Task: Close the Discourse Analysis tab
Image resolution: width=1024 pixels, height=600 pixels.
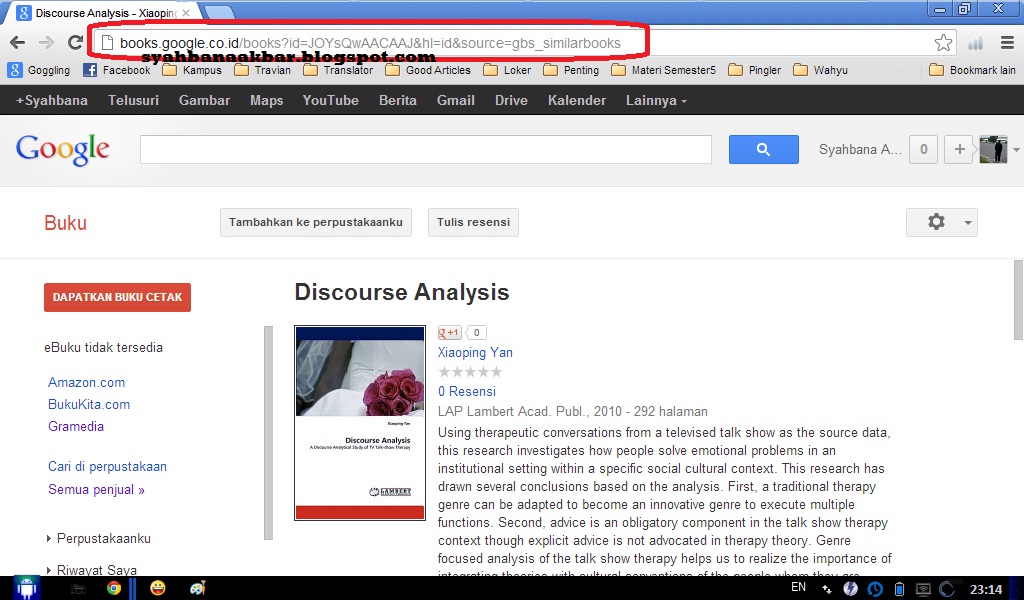Action: [186, 12]
